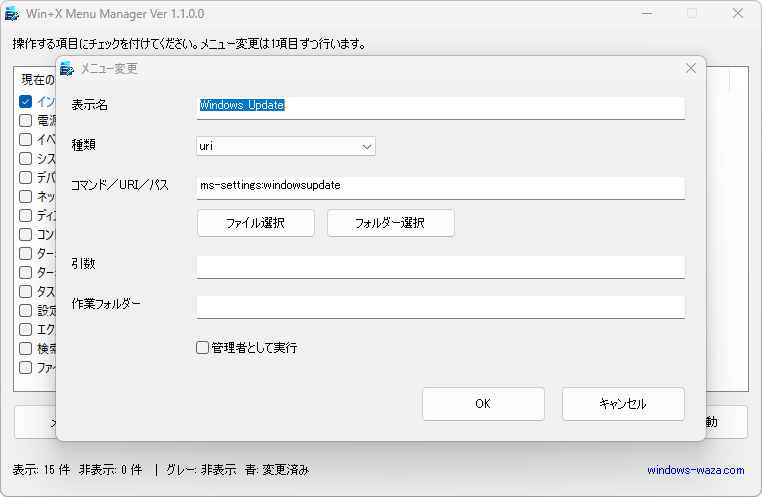Screen dimensions: 762x497
Task: Check the ネッ item checkbox
Action: (25, 196)
